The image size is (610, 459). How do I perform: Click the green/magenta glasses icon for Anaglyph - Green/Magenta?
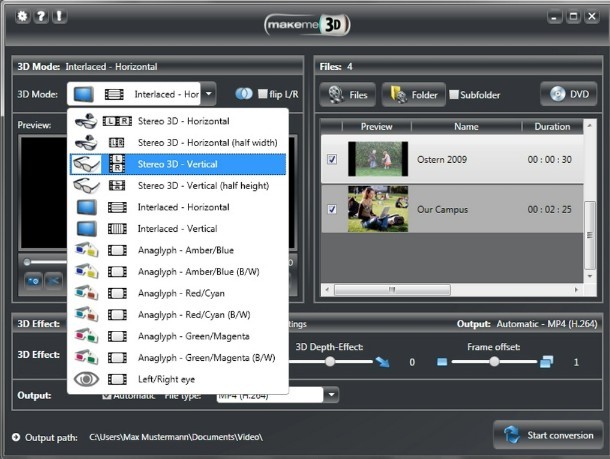[86, 336]
